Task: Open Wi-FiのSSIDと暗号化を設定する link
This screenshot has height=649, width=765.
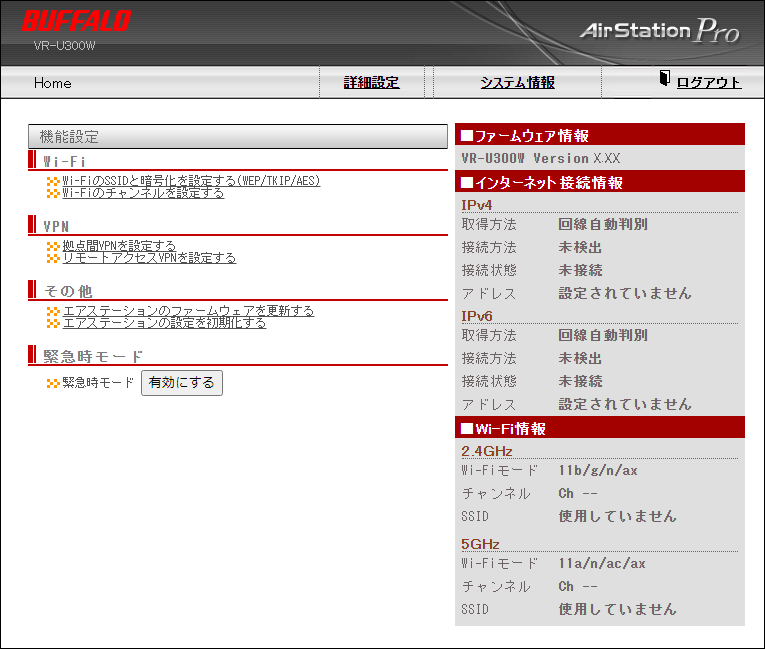Action: tap(191, 181)
